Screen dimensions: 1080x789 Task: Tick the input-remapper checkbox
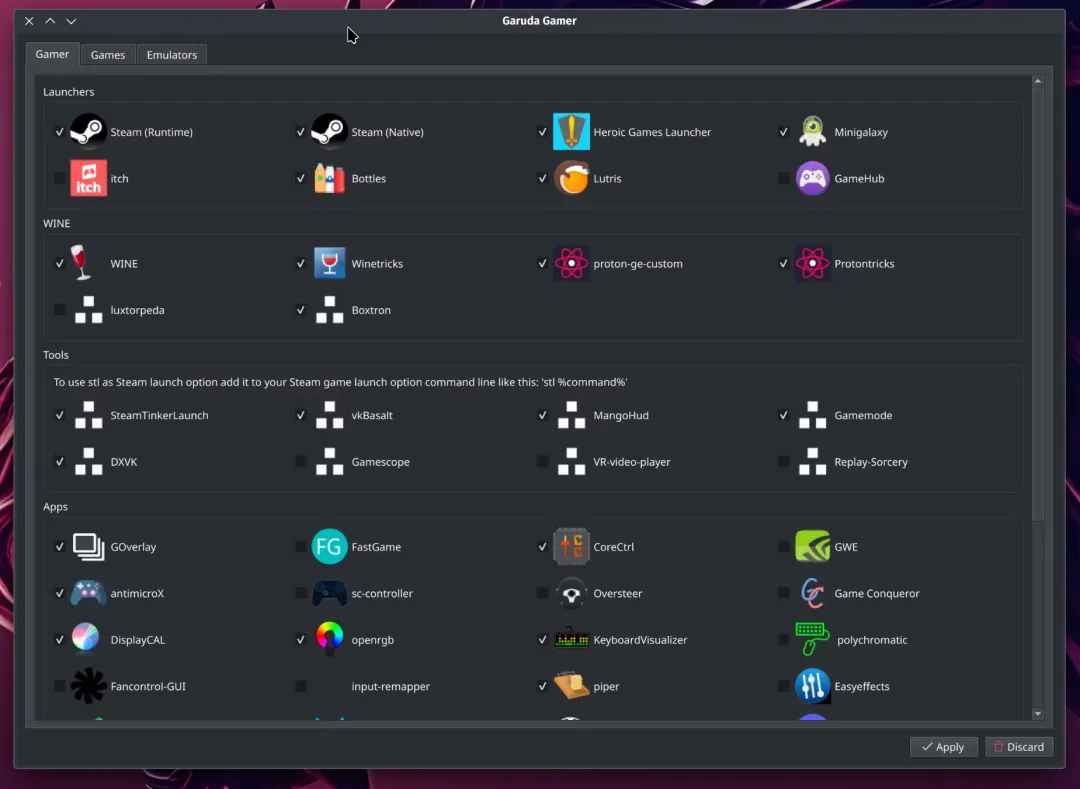(301, 686)
